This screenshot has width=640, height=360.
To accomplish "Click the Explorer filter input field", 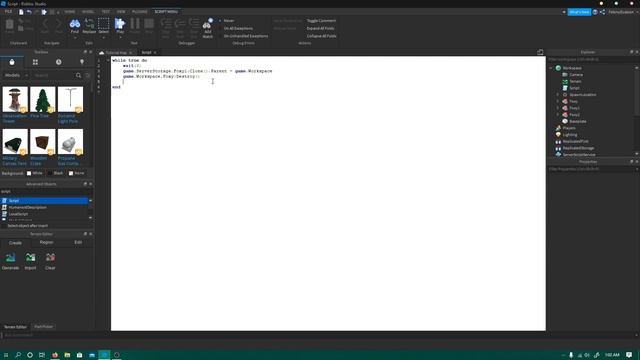I will 591,60.
